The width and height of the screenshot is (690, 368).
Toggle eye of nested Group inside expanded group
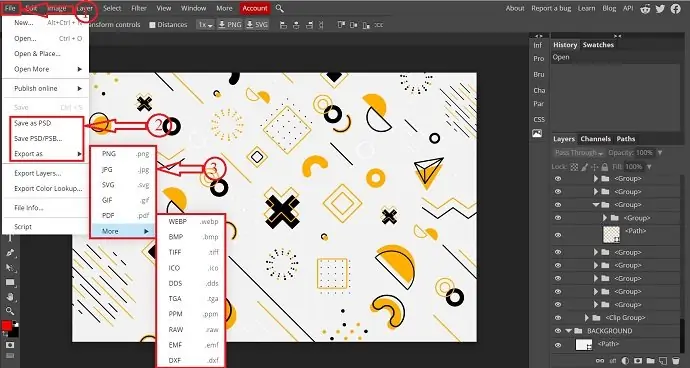click(x=558, y=218)
